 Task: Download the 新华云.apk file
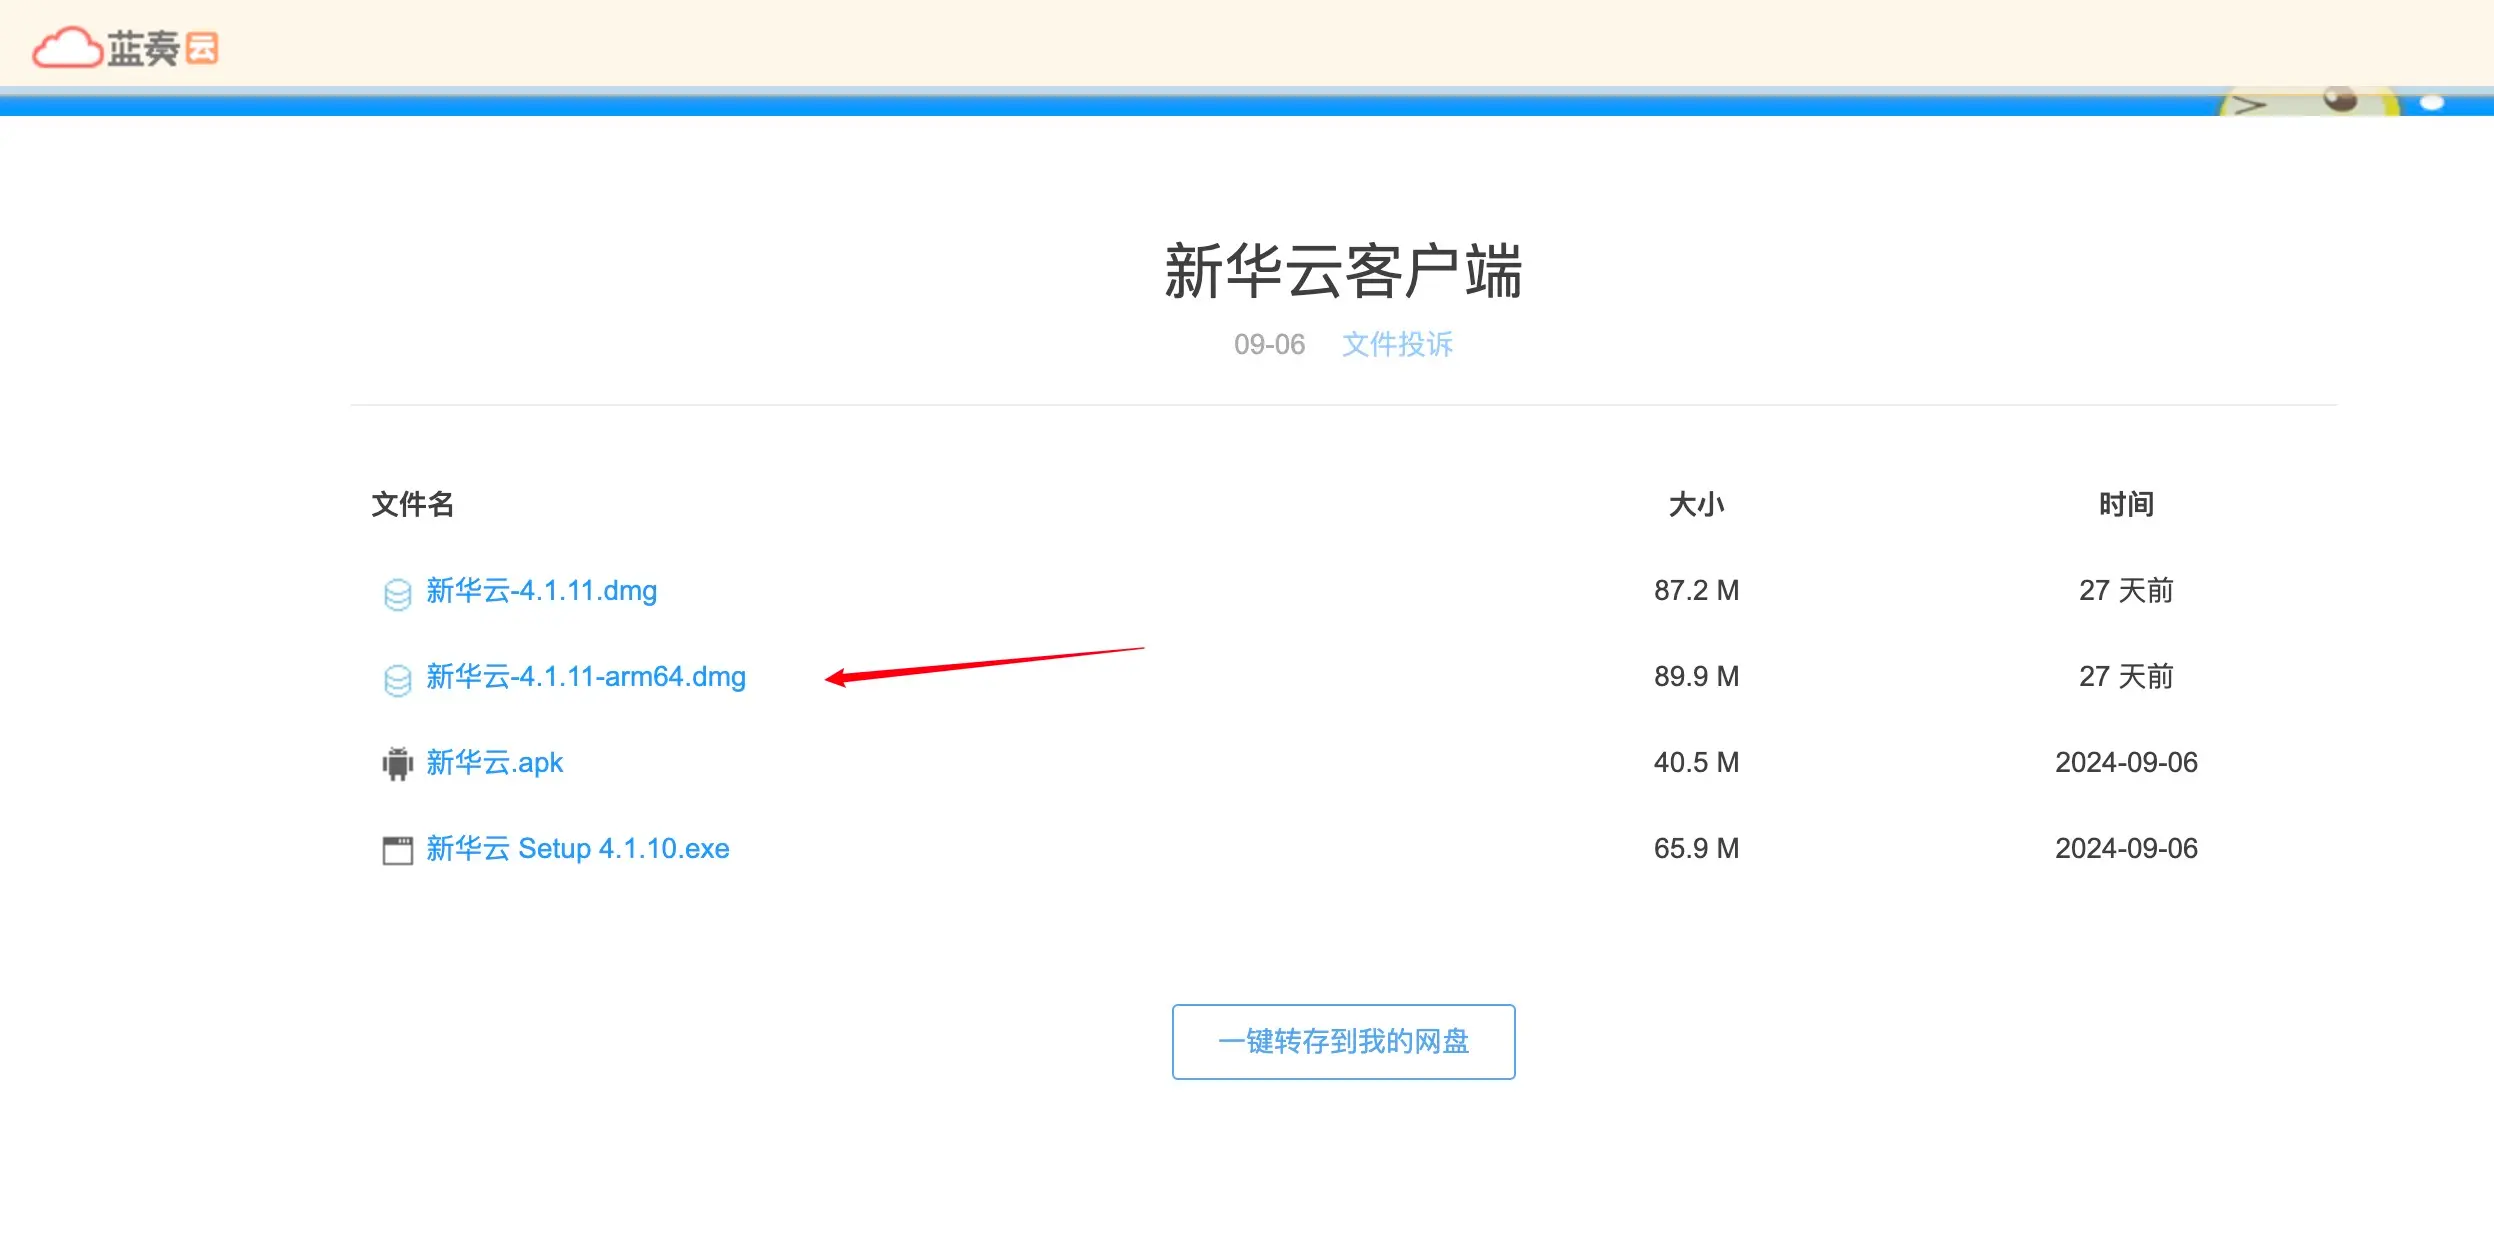(x=494, y=762)
